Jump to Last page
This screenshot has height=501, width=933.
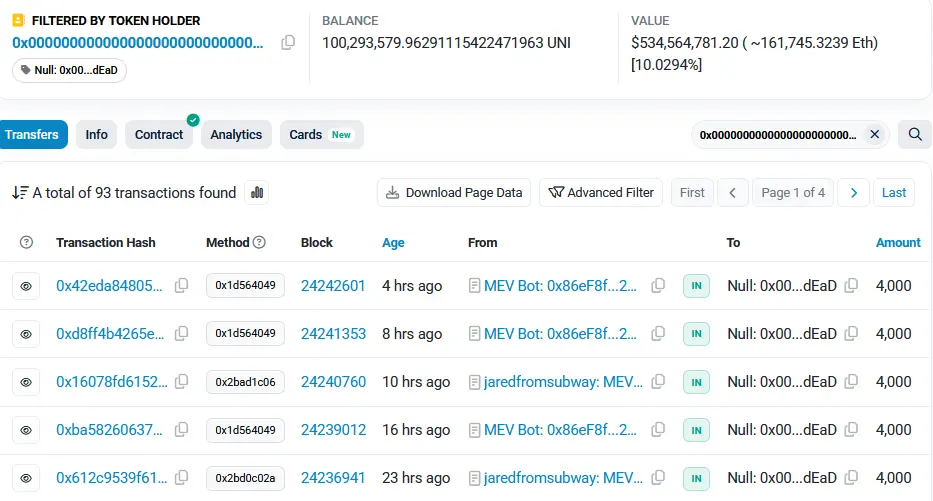894,193
